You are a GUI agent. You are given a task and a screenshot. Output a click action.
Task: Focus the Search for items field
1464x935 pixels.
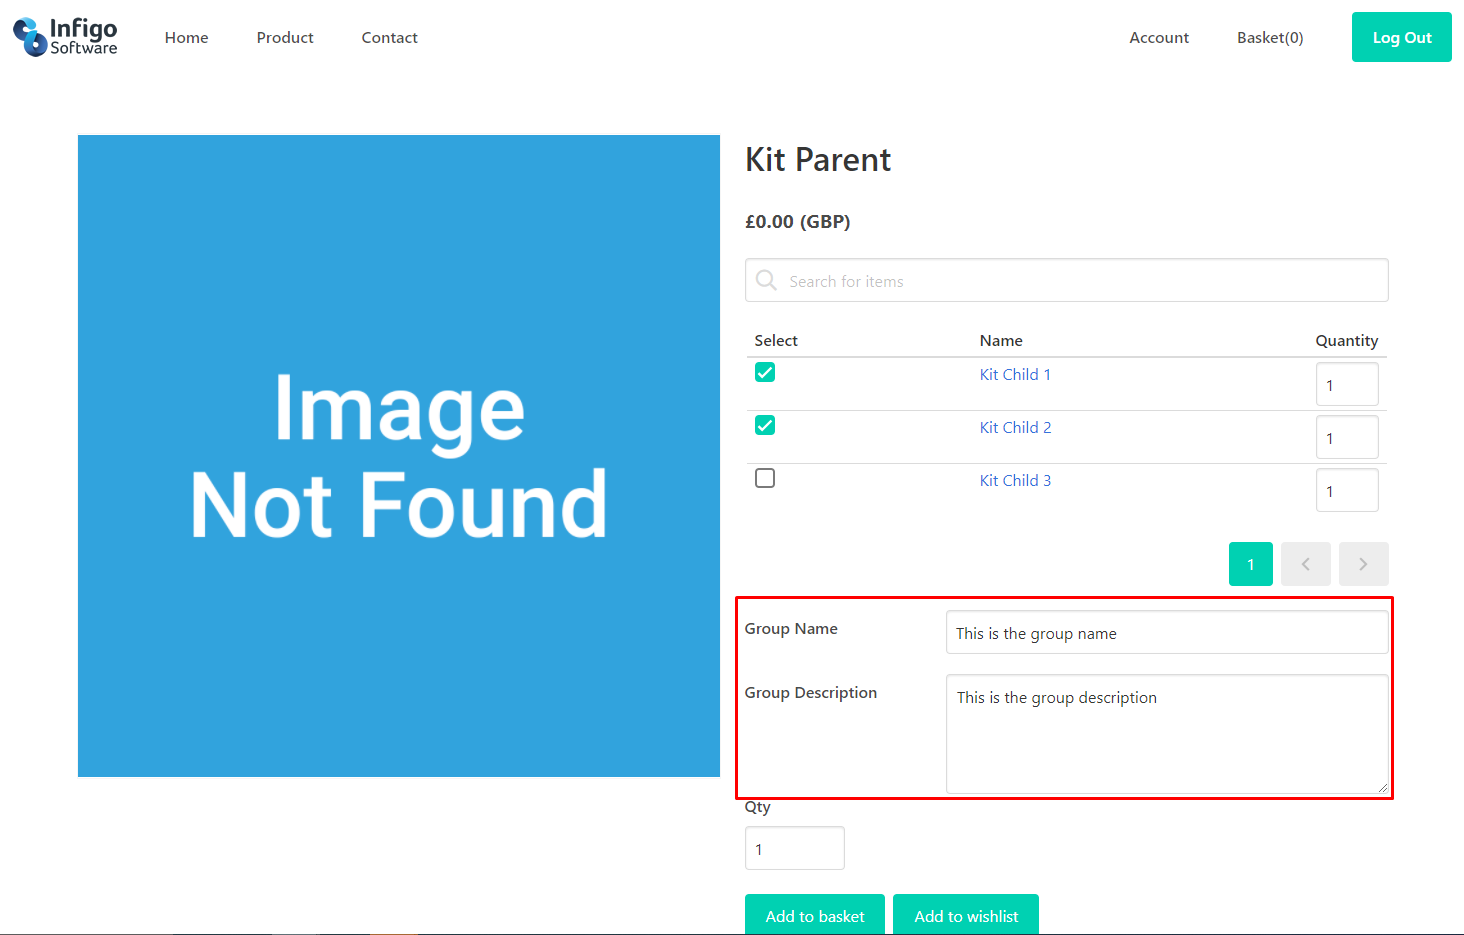coord(1067,280)
